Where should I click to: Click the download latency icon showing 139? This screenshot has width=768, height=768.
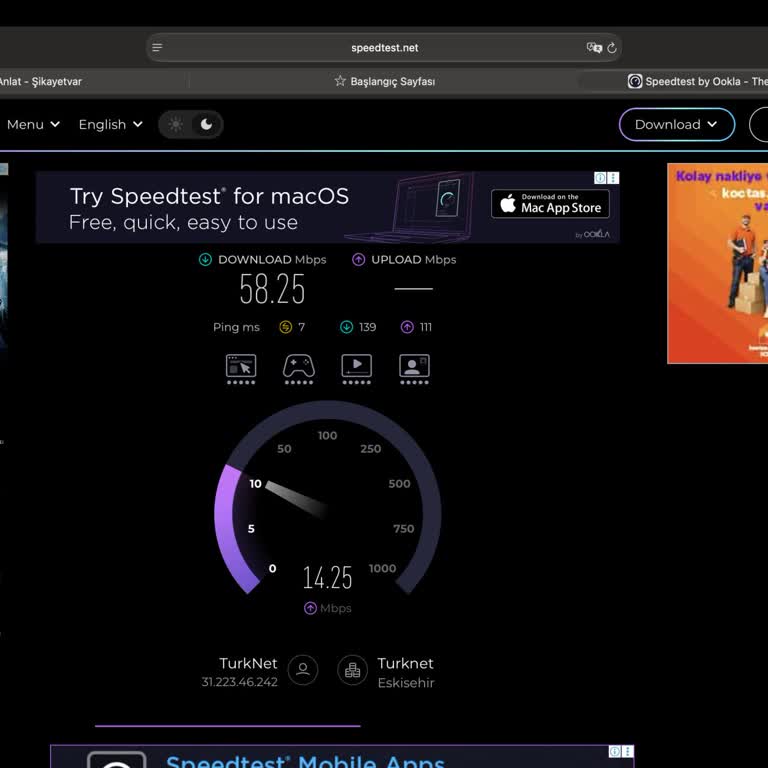346,327
